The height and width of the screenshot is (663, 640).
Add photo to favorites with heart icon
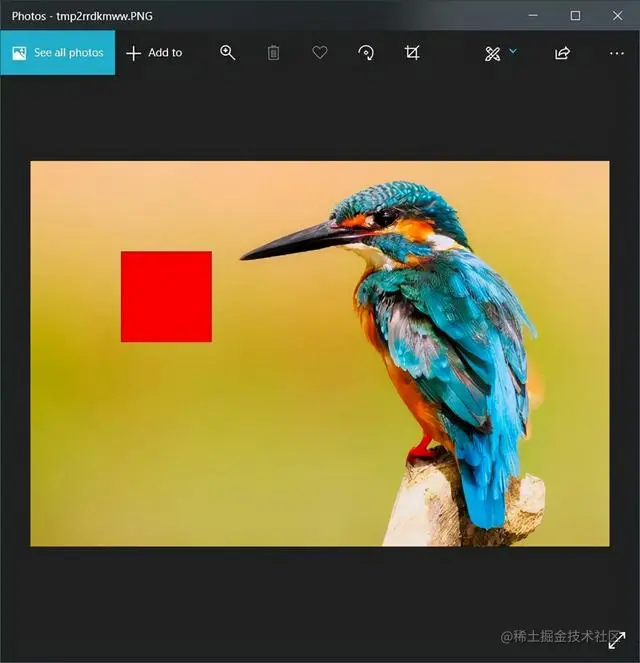320,53
